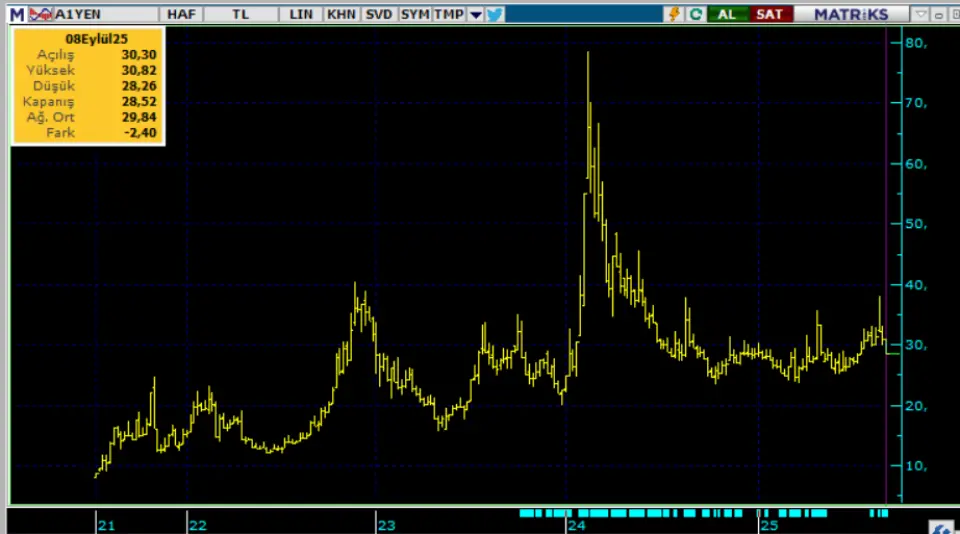
Task: Toggle the KHN option
Action: [341, 14]
